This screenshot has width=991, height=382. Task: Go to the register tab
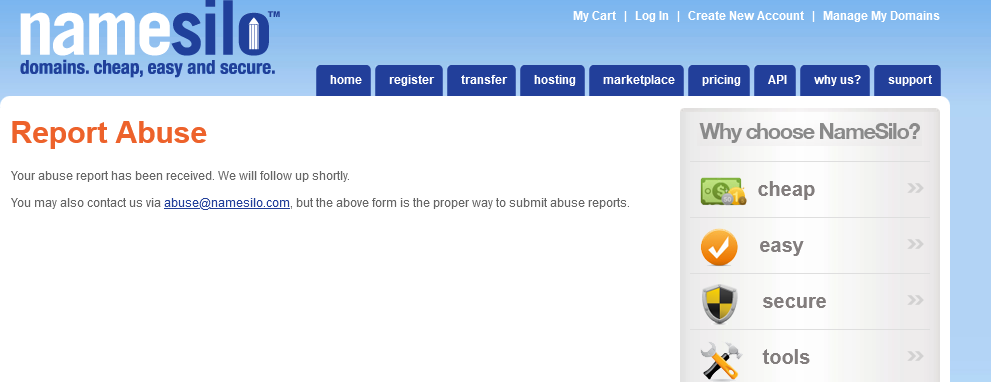pos(409,80)
